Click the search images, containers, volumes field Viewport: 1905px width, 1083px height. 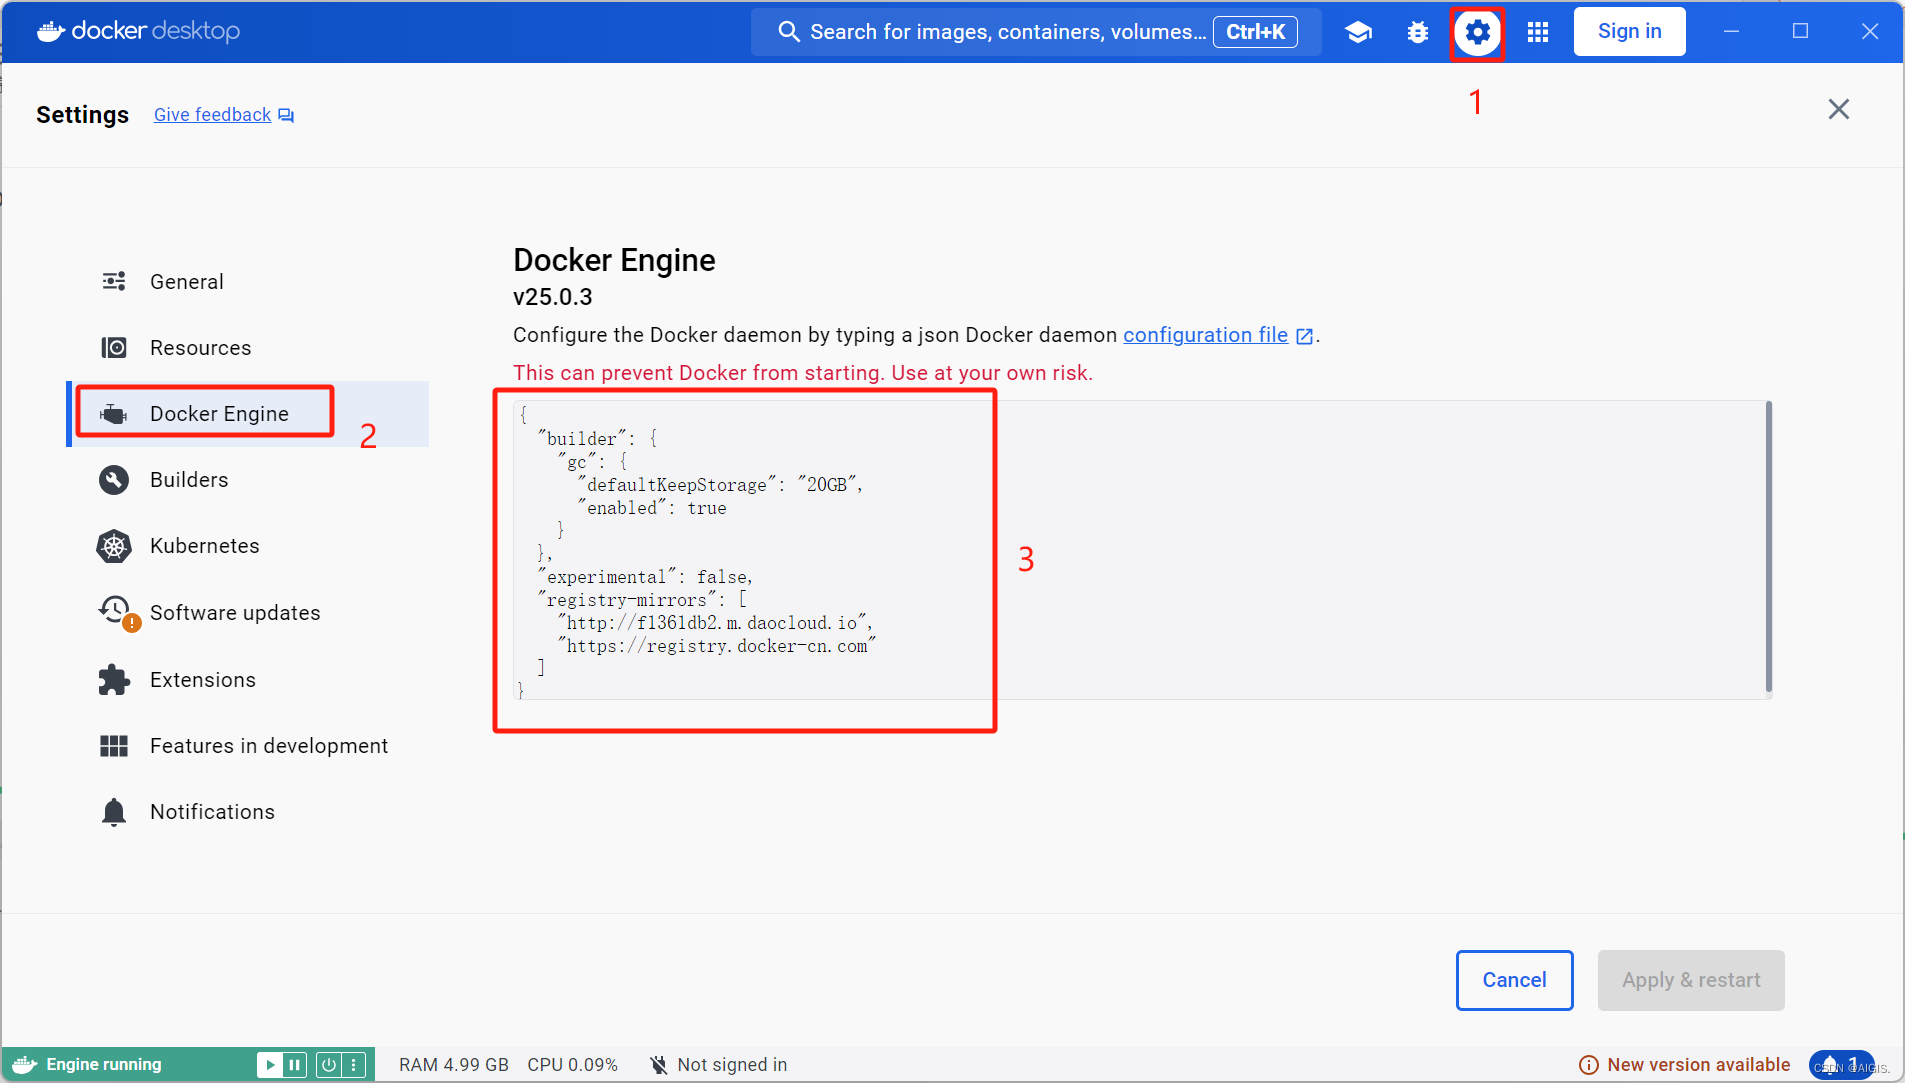[x=1036, y=32]
